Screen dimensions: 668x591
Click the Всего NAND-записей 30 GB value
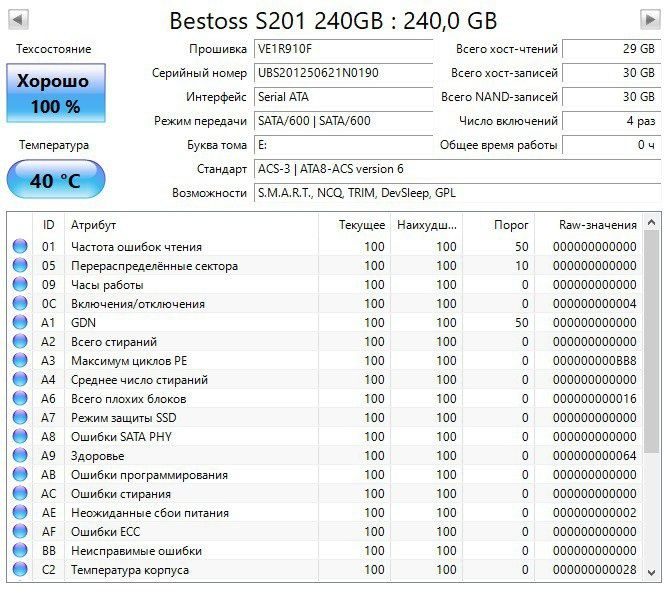pyautogui.click(x=612, y=97)
